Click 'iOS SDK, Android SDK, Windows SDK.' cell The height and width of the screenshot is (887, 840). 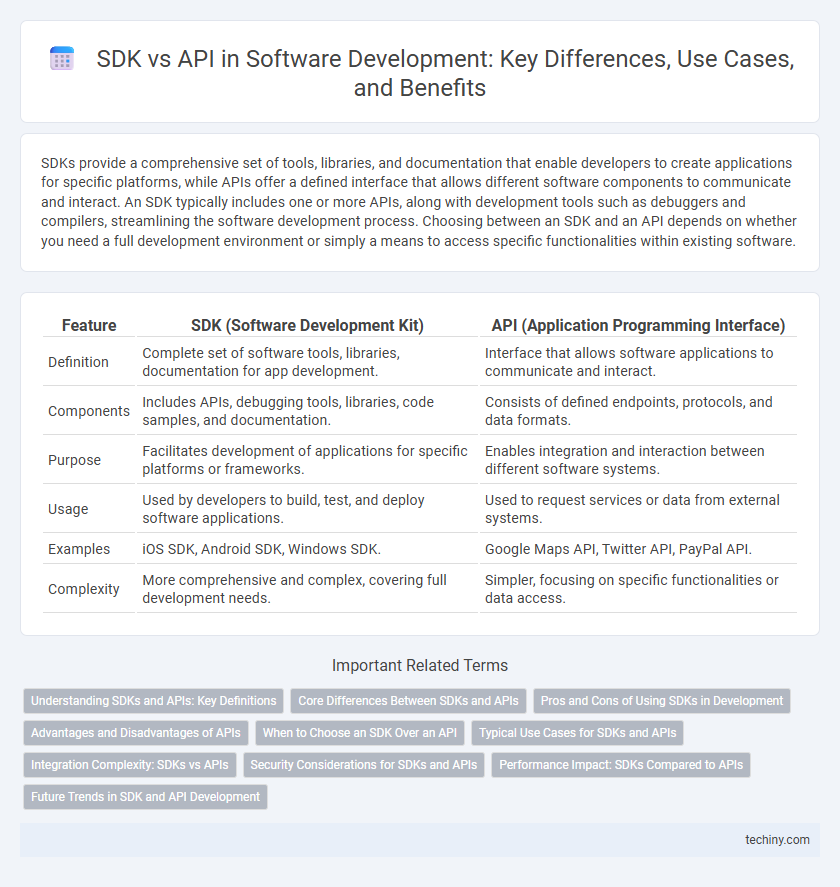pos(307,549)
